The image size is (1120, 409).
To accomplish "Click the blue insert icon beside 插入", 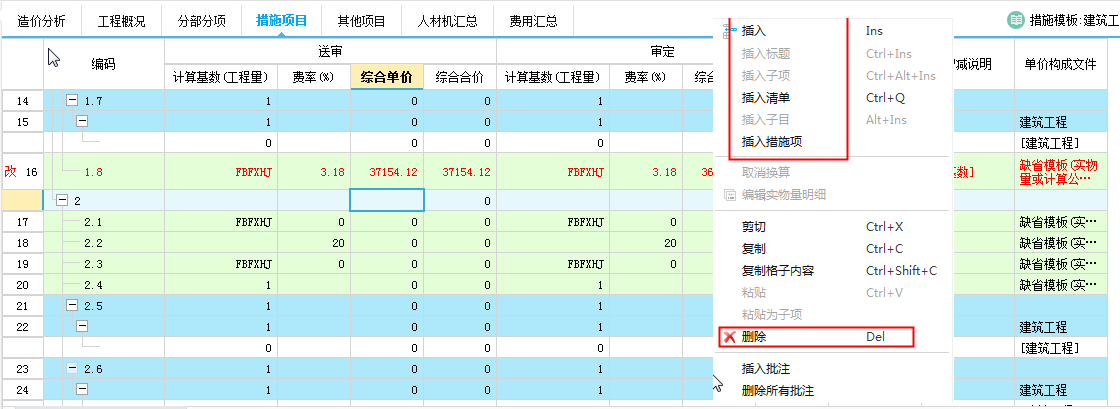I will 728,31.
